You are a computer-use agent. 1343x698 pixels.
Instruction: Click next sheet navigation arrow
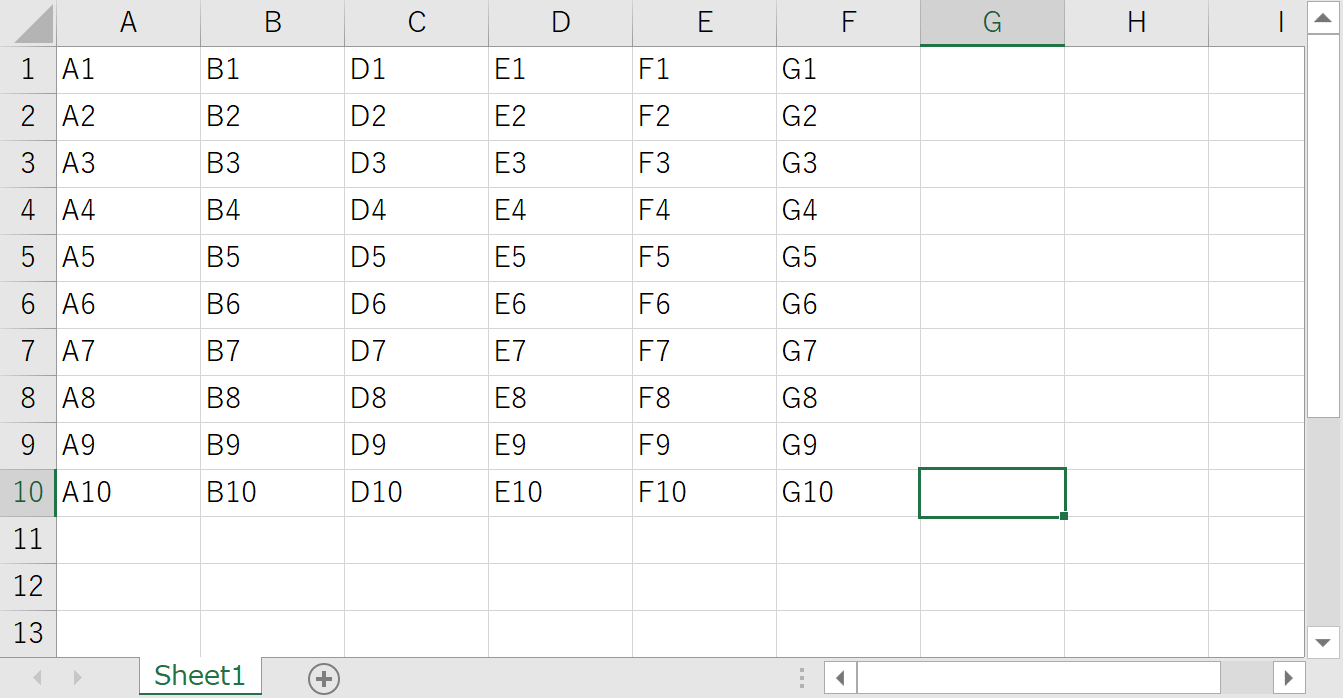tap(78, 678)
